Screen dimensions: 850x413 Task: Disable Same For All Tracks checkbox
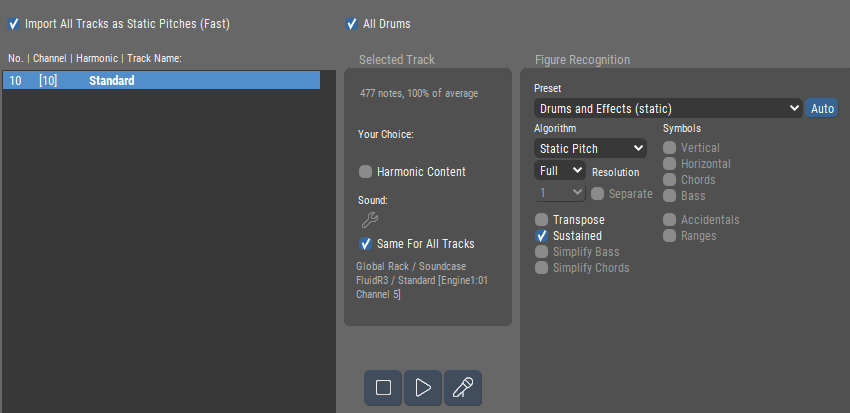(x=366, y=244)
